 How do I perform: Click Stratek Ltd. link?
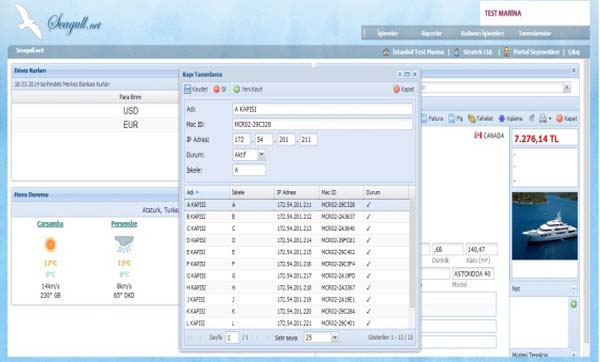(478, 52)
